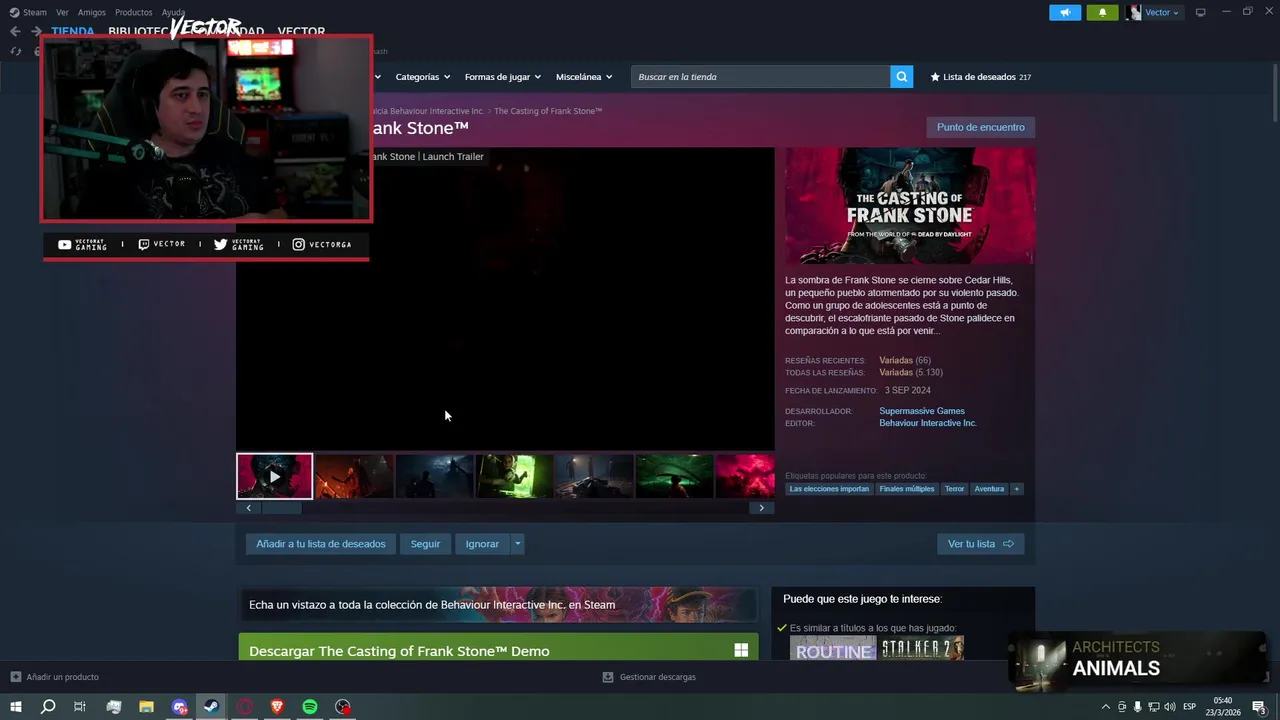Click the microphone tray icon
Image resolution: width=1280 pixels, height=720 pixels.
tap(1137, 707)
